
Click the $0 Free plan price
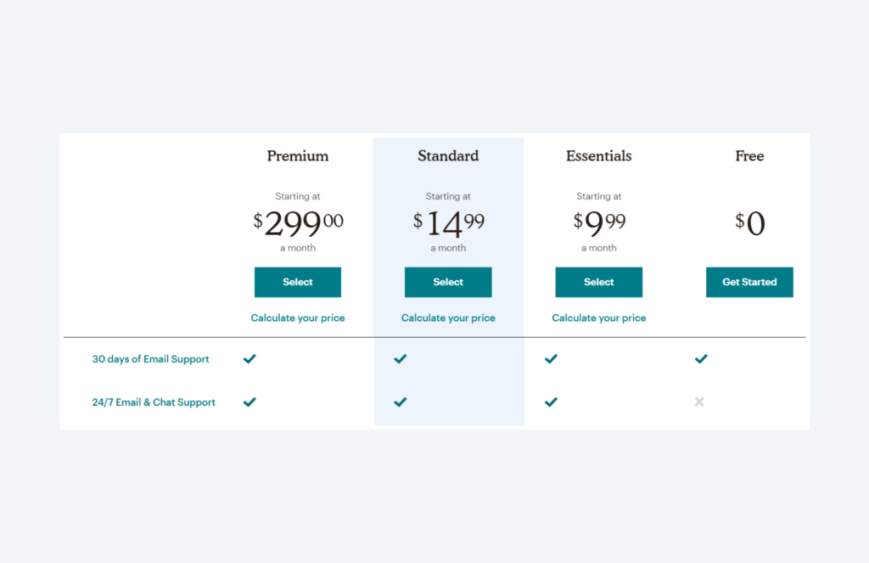(x=749, y=223)
